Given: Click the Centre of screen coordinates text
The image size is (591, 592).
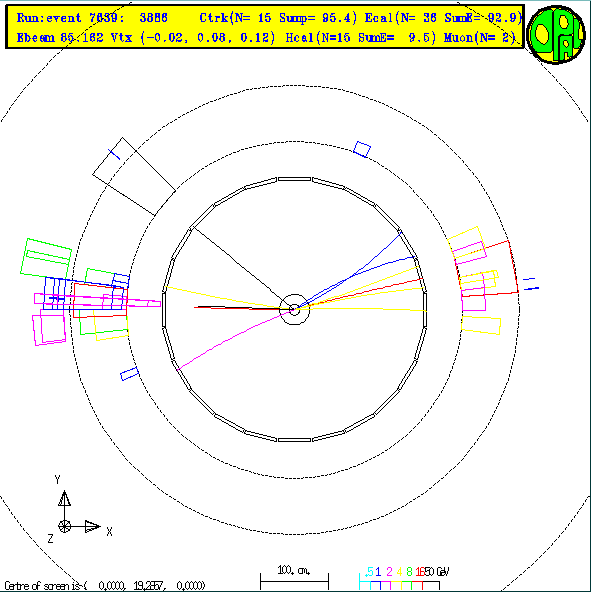Looking at the screenshot, I should click(x=105, y=586).
